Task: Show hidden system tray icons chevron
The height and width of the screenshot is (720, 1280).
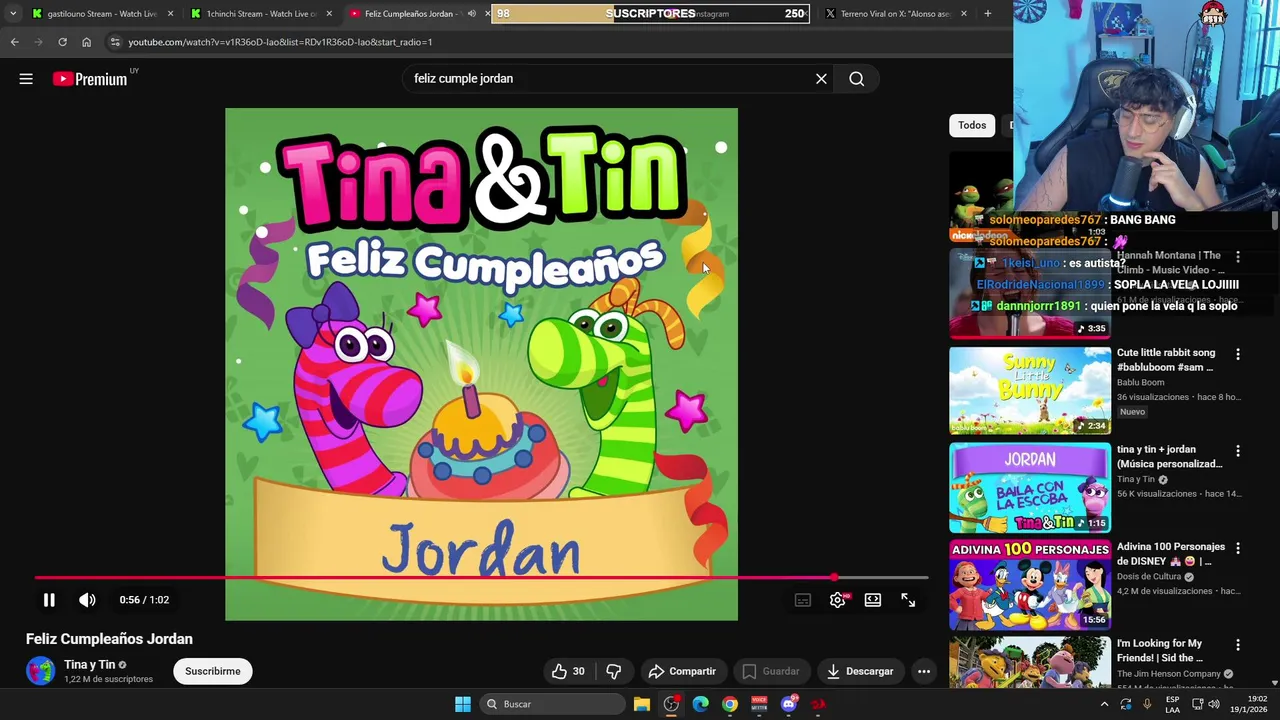Action: pyautogui.click(x=1104, y=704)
